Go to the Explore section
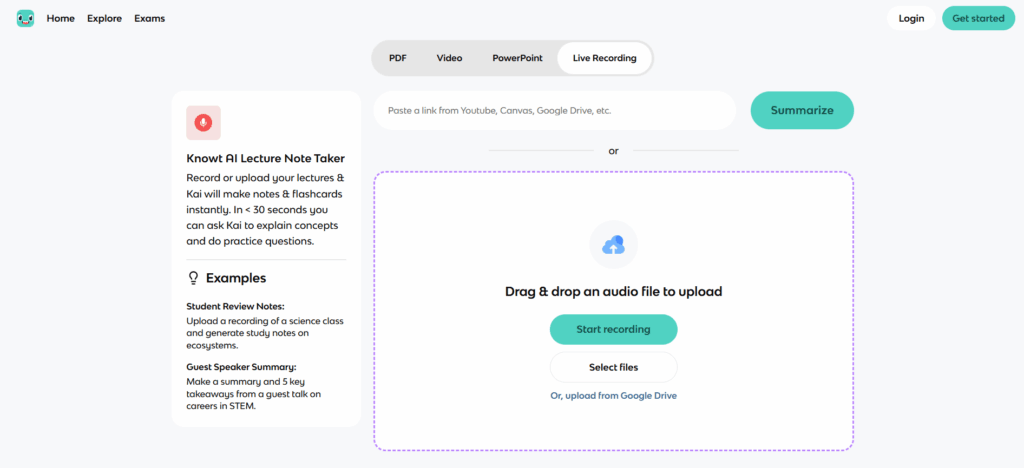 [104, 18]
